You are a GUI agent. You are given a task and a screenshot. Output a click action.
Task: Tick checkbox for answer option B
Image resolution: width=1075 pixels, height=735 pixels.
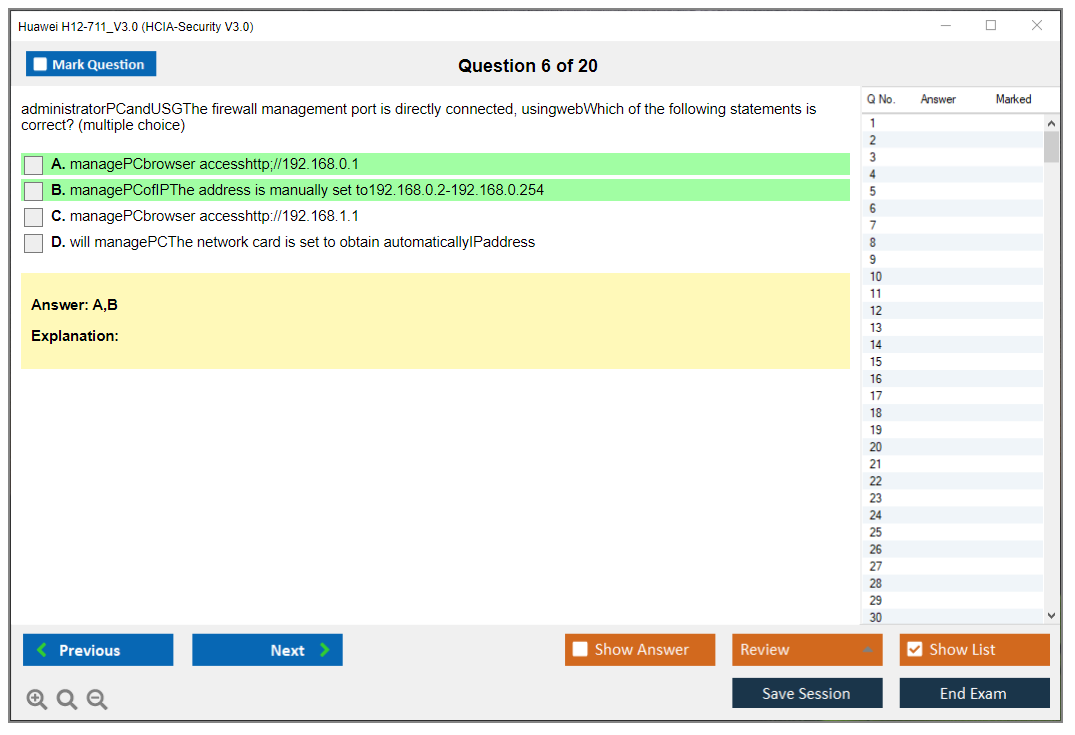pyautogui.click(x=34, y=191)
